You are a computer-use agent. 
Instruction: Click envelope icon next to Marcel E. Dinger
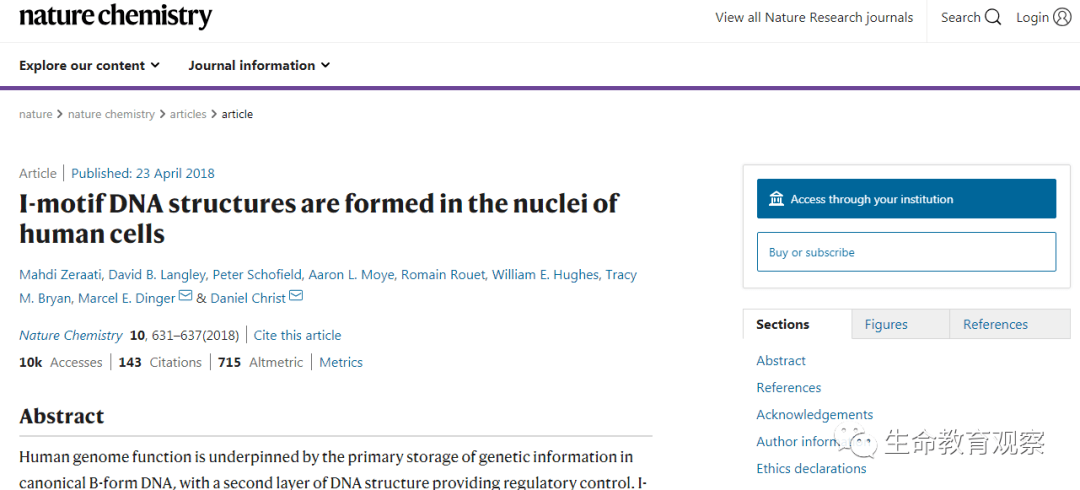[x=185, y=296]
